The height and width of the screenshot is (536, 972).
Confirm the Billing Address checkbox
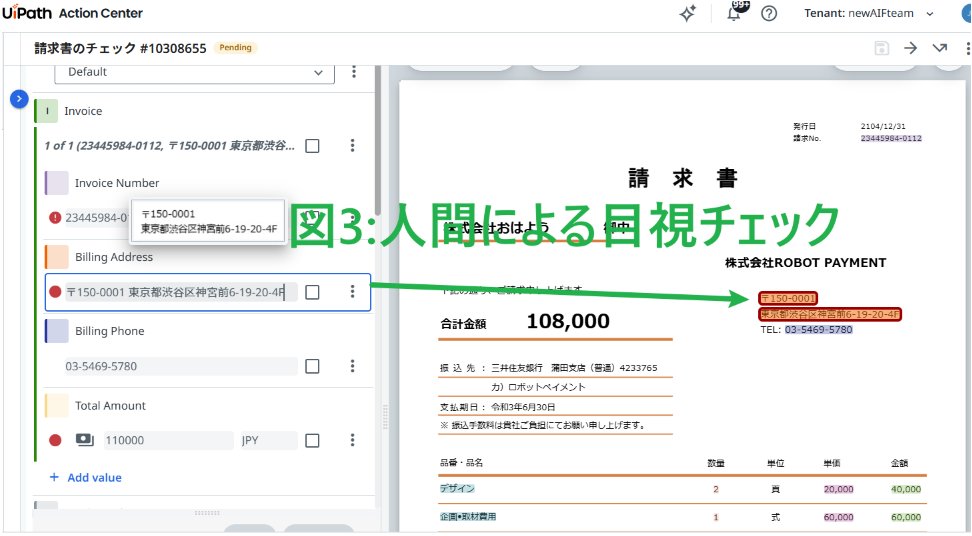click(x=312, y=292)
